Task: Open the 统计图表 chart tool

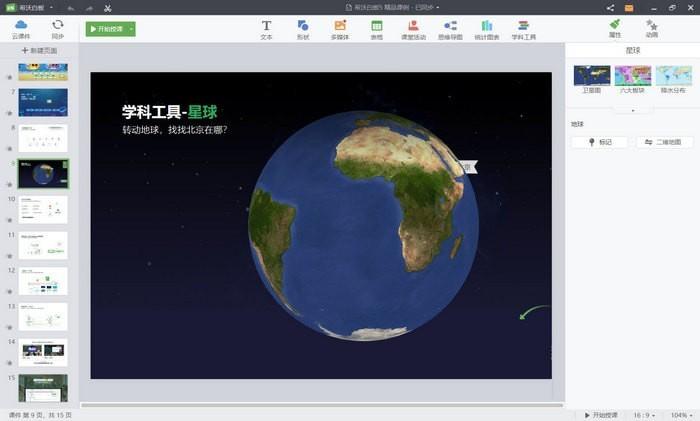Action: (x=487, y=29)
